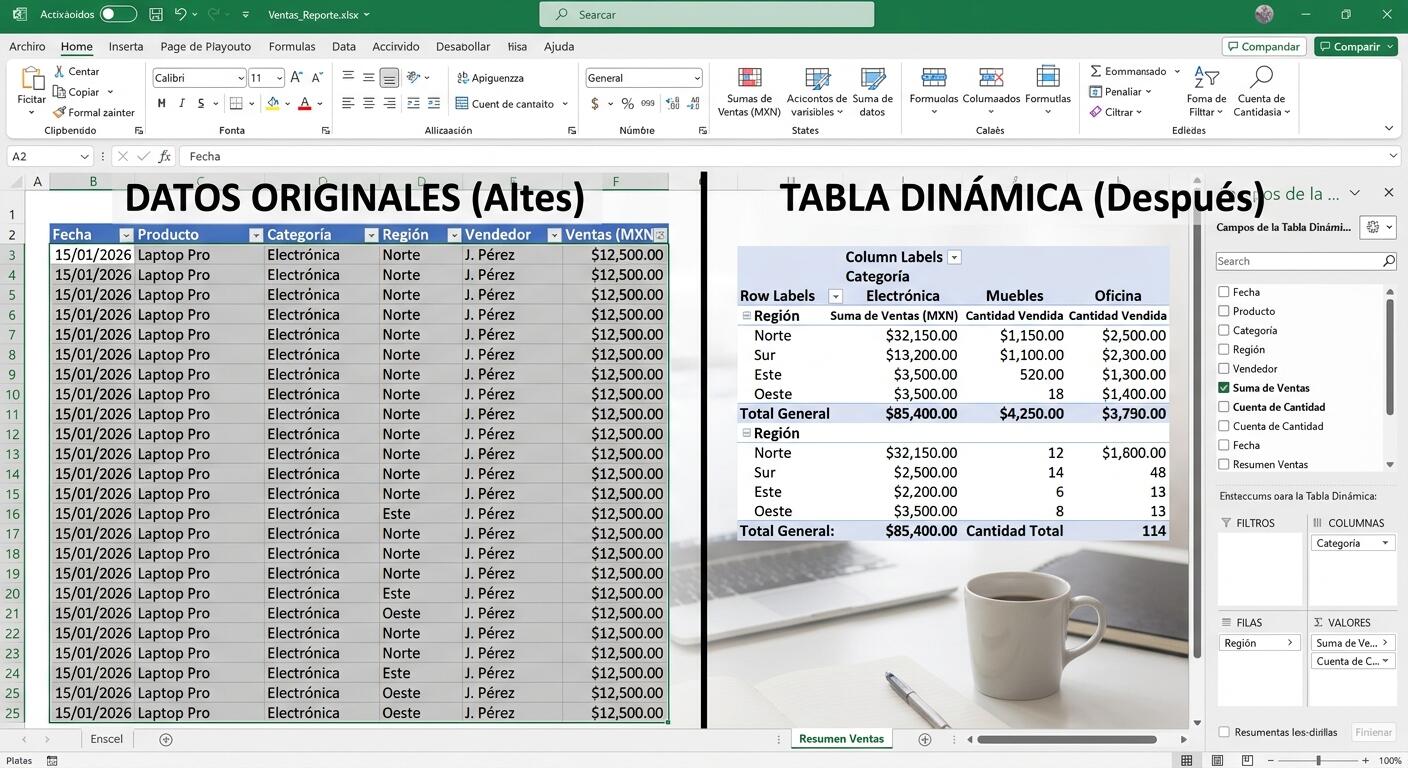Check the Producto field checkbox
Image resolution: width=1408 pixels, height=768 pixels.
click(1224, 311)
